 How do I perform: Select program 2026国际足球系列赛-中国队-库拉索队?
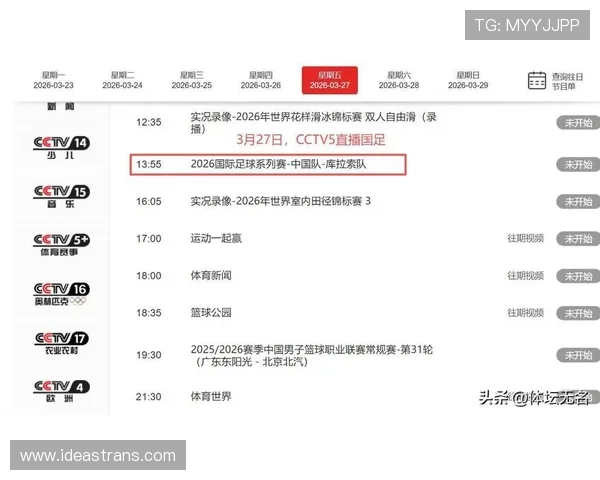[x=278, y=164]
